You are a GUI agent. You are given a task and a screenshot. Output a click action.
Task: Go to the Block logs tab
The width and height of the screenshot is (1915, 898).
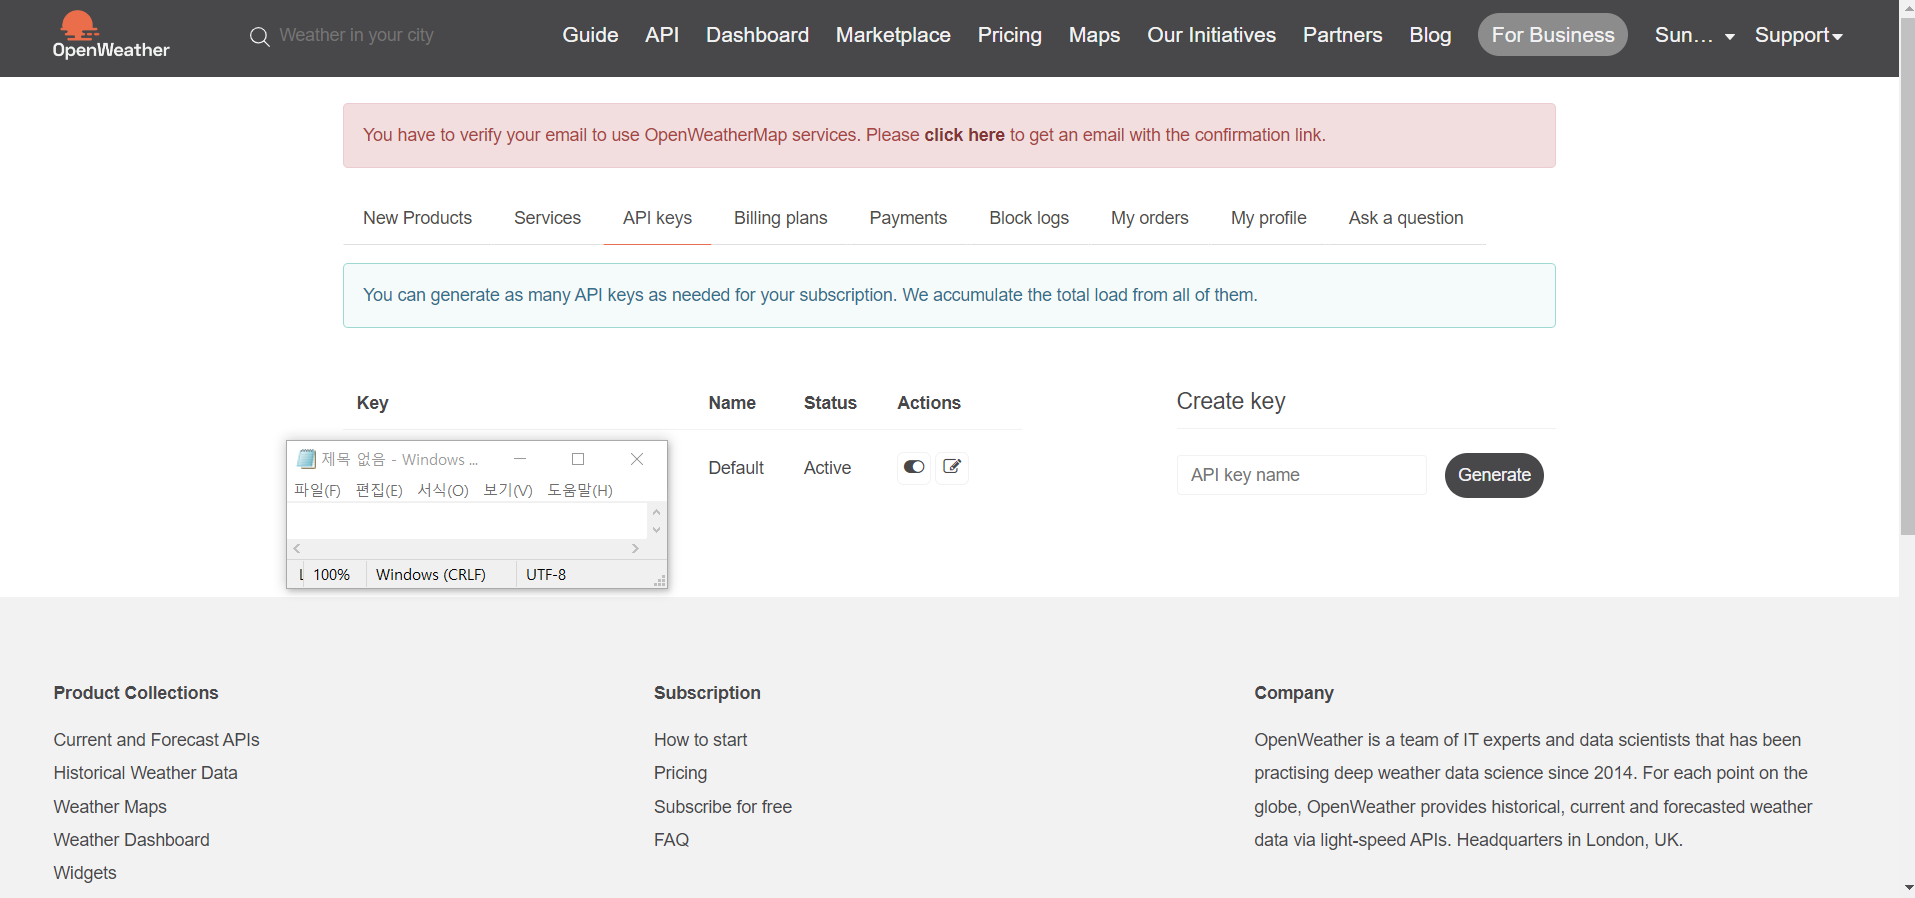(x=1029, y=218)
